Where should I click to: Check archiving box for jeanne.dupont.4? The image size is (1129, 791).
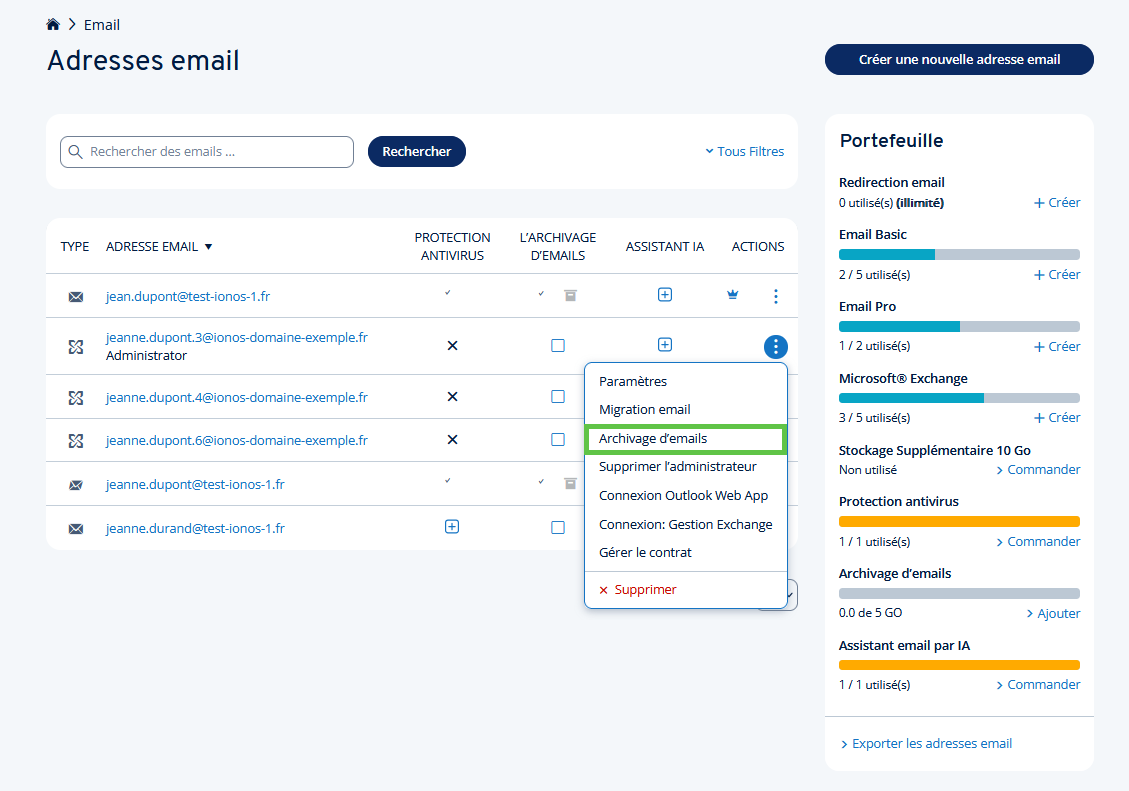click(x=558, y=397)
